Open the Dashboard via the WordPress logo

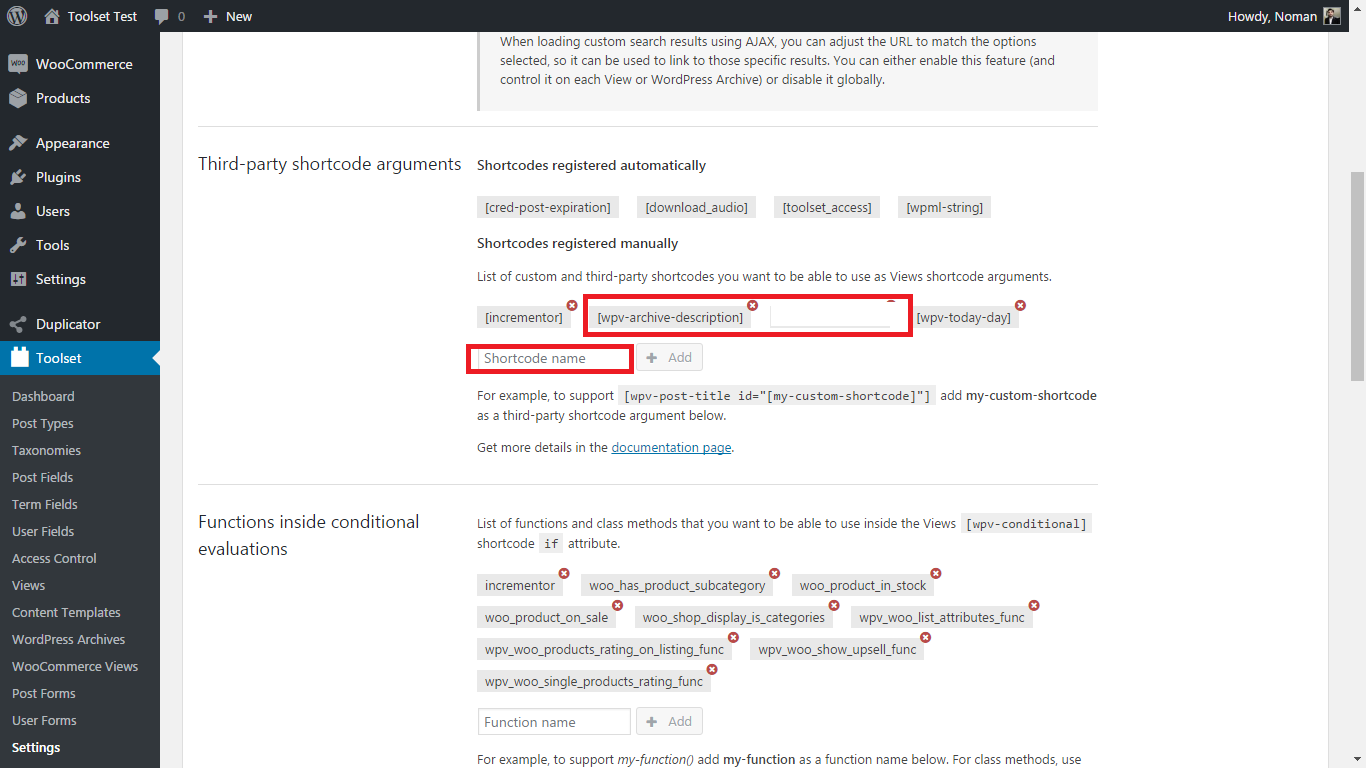(16, 16)
